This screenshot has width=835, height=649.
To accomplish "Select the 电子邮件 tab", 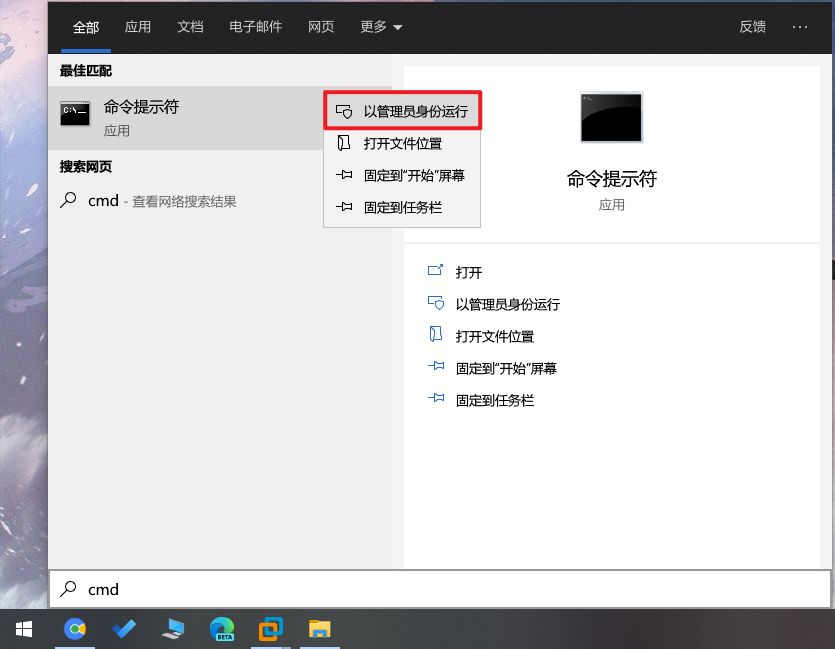I will coord(255,27).
